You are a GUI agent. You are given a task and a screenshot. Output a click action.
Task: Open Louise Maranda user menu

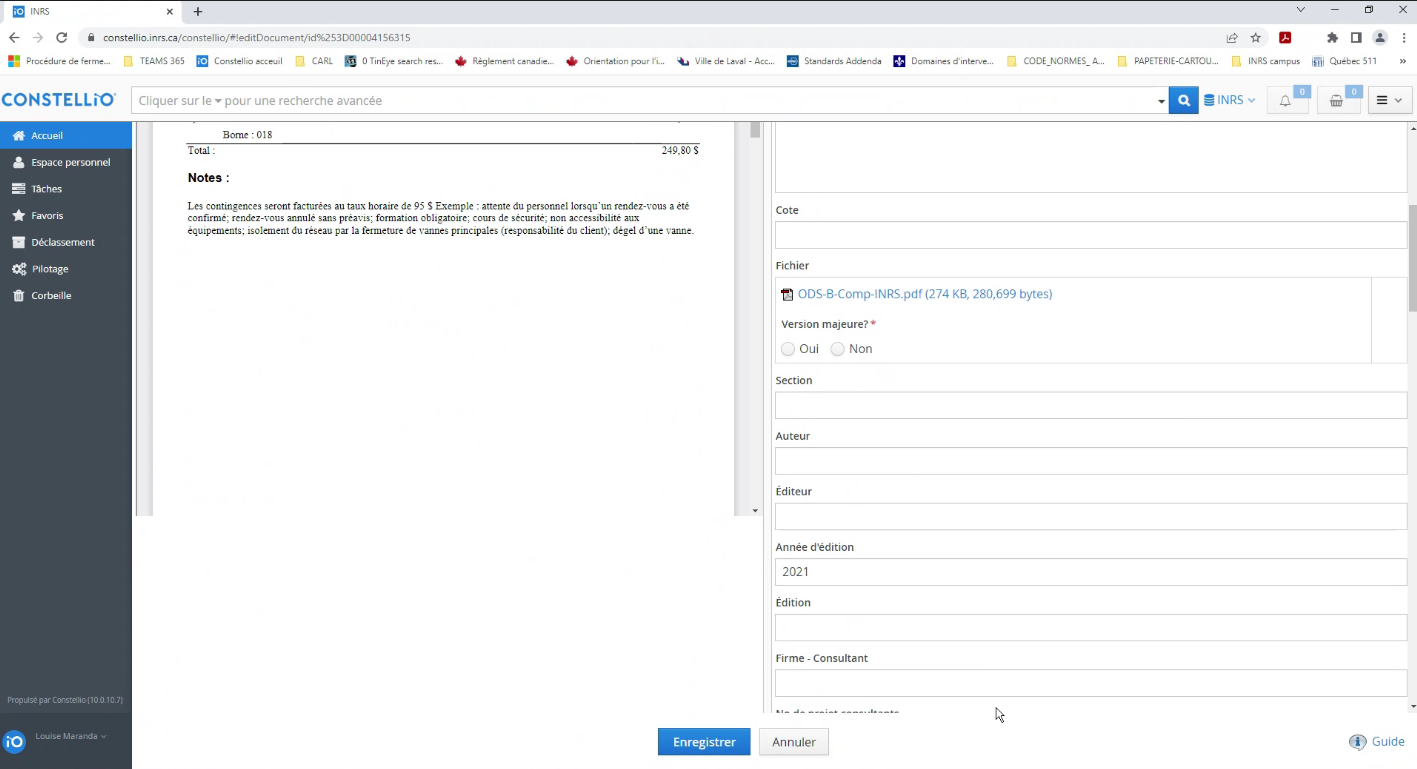[70, 736]
